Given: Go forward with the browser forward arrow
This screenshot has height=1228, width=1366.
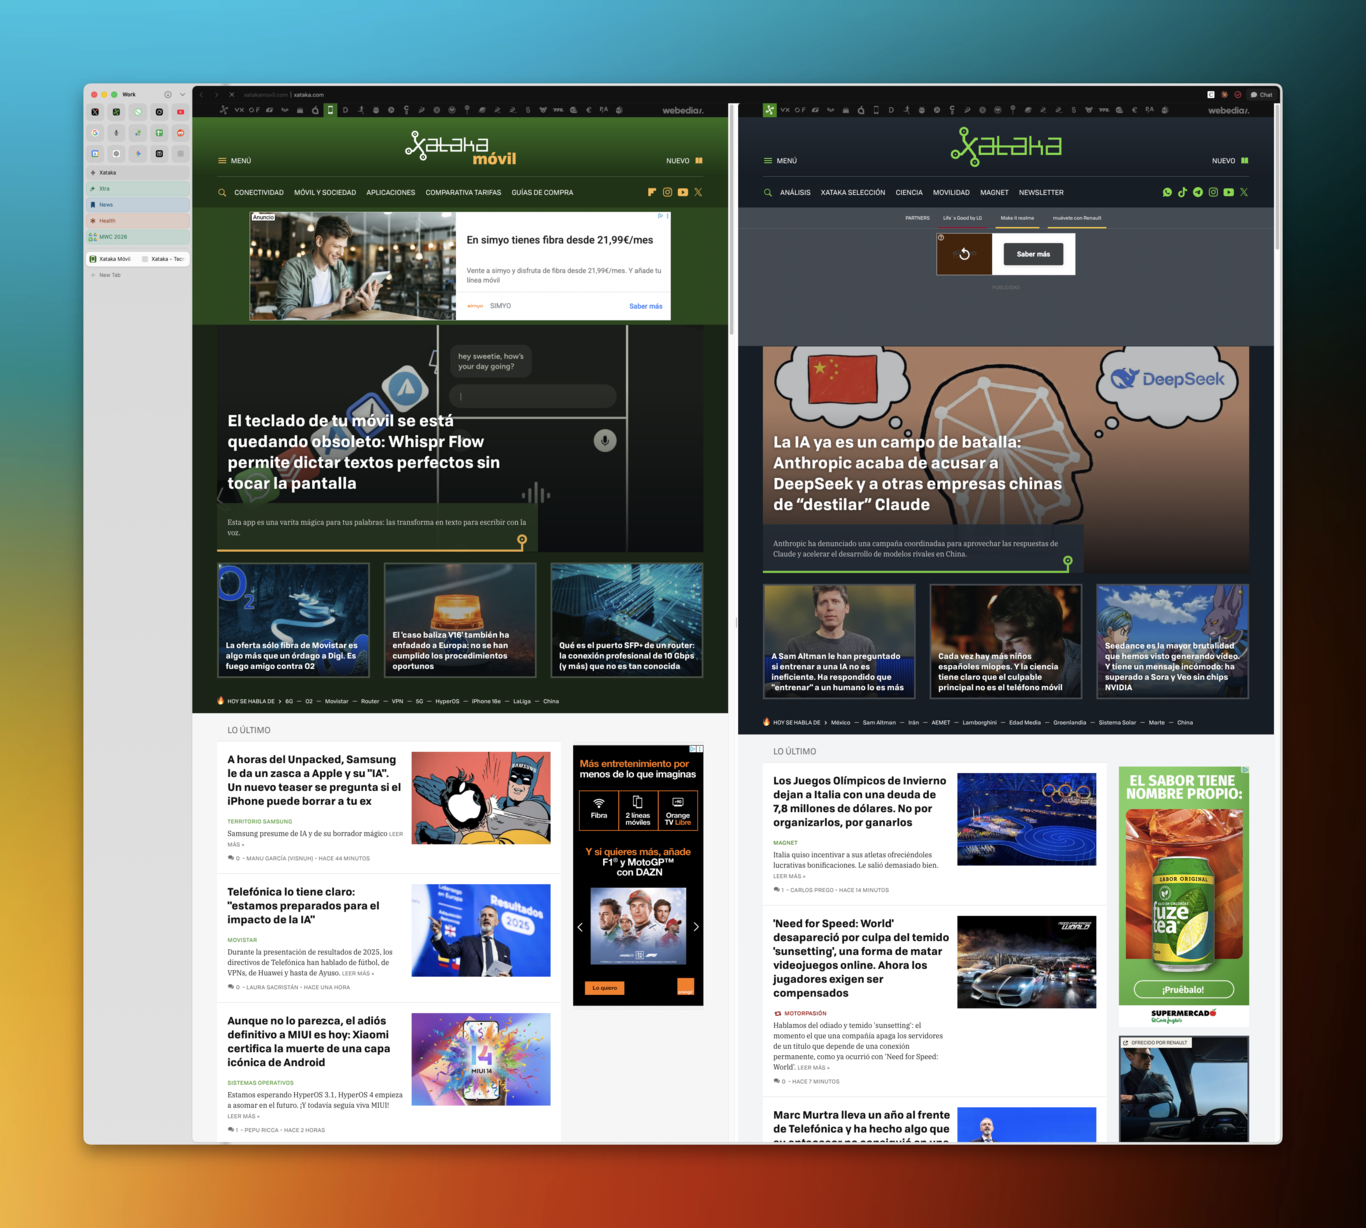Looking at the screenshot, I should click(x=216, y=94).
